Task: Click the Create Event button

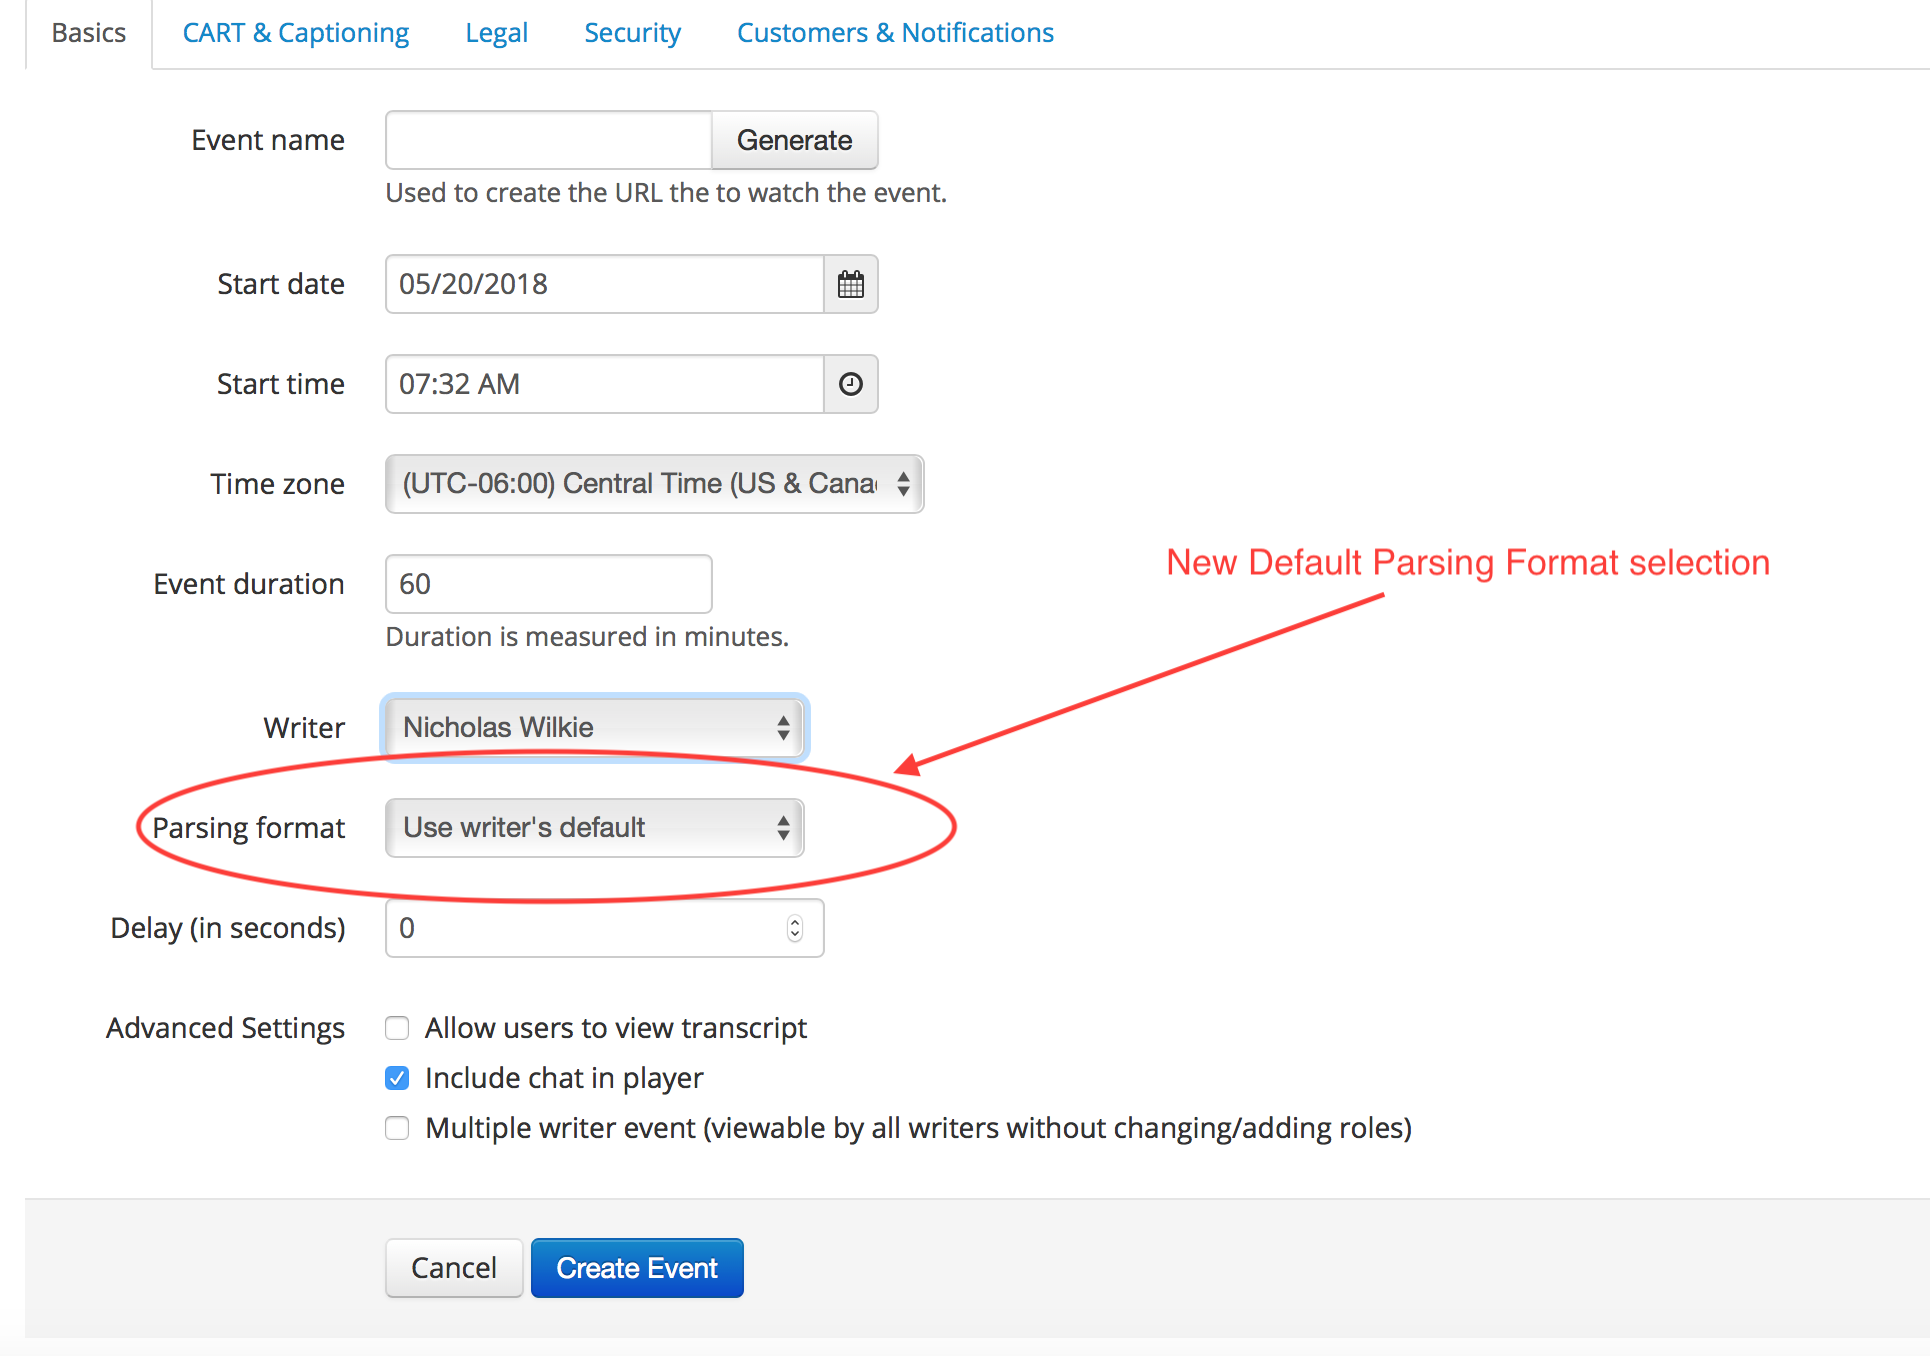Action: (x=637, y=1268)
